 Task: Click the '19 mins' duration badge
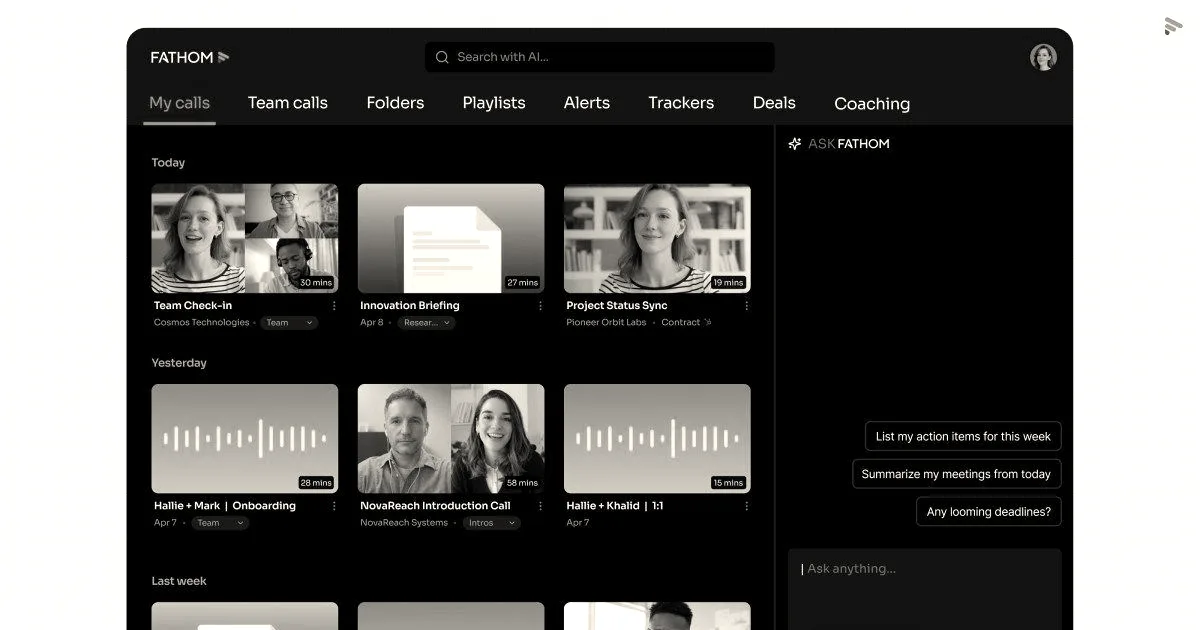pos(728,283)
